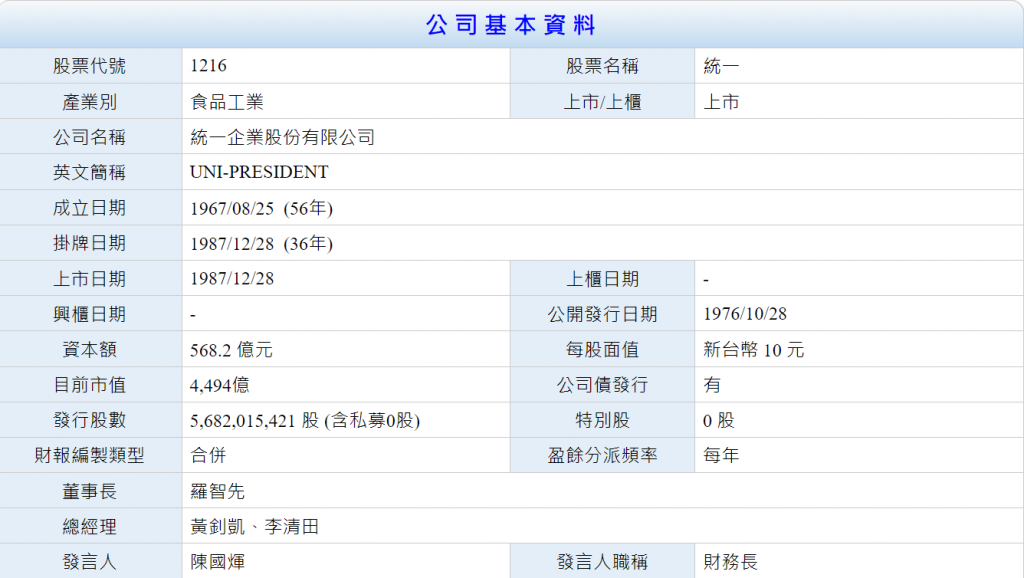Click the 財報編製類型 value 合併

(x=208, y=456)
